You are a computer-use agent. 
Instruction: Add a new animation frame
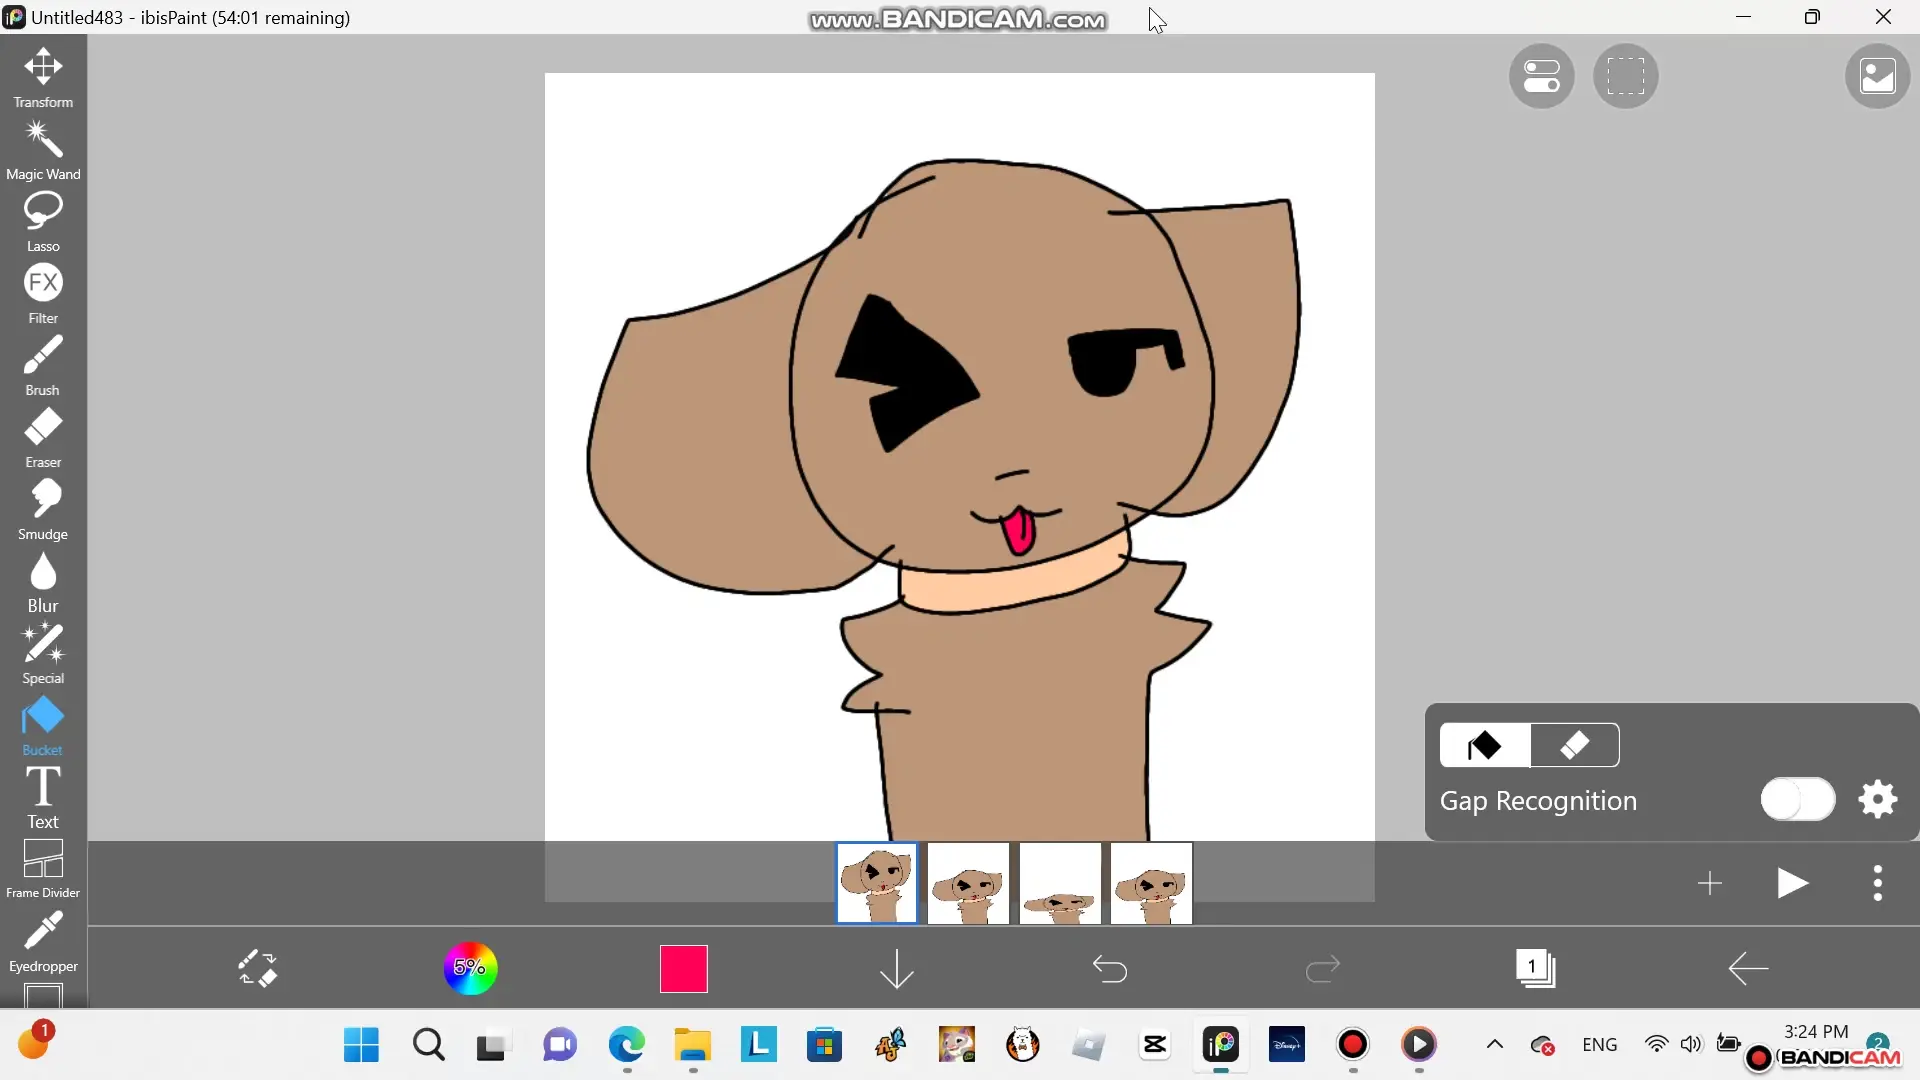point(1709,883)
